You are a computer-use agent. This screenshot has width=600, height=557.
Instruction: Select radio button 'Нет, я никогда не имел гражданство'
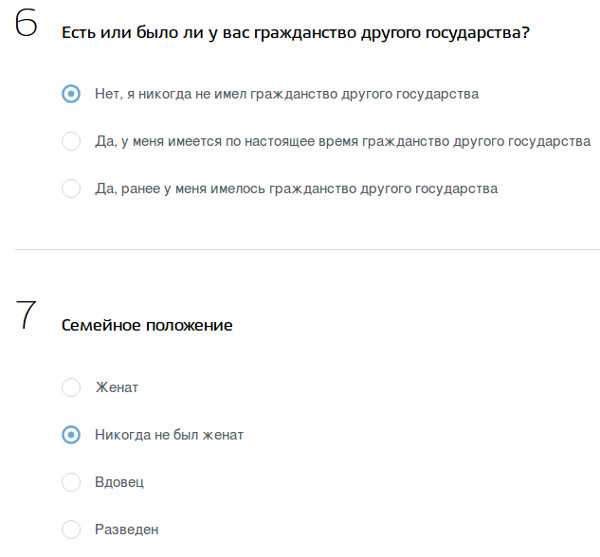click(71, 94)
